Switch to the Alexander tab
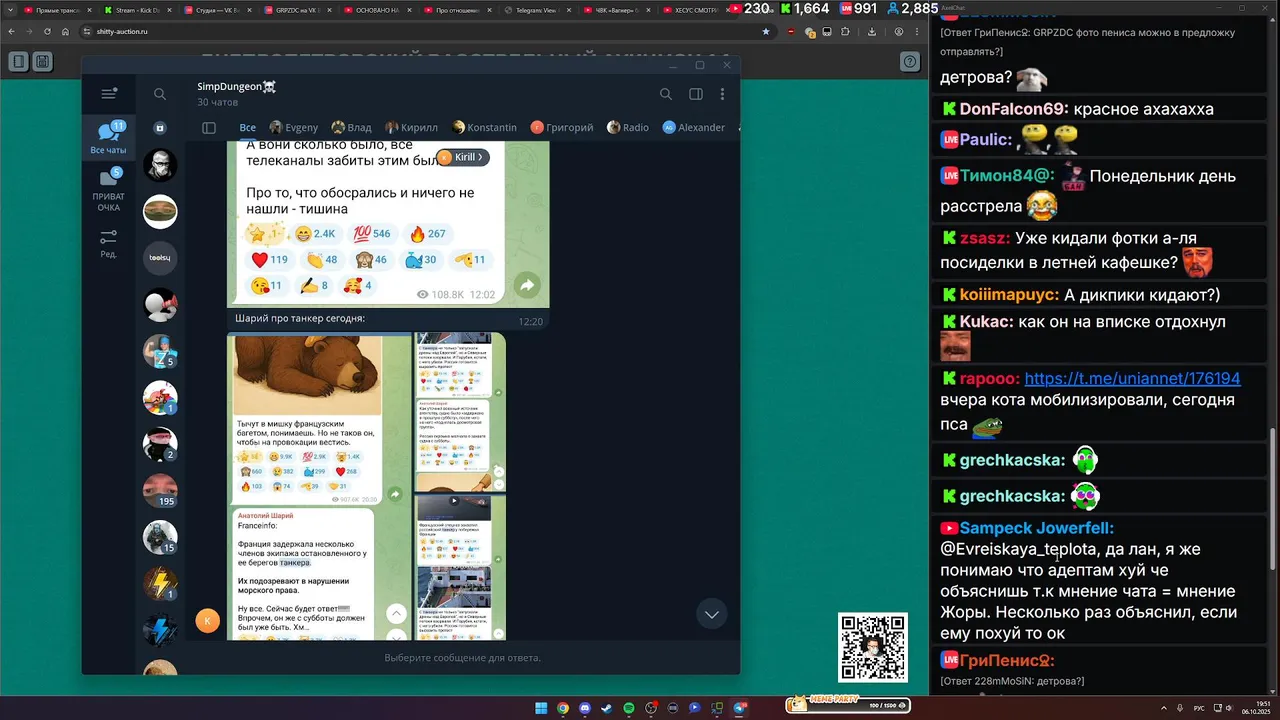The image size is (1280, 720). coord(694,127)
